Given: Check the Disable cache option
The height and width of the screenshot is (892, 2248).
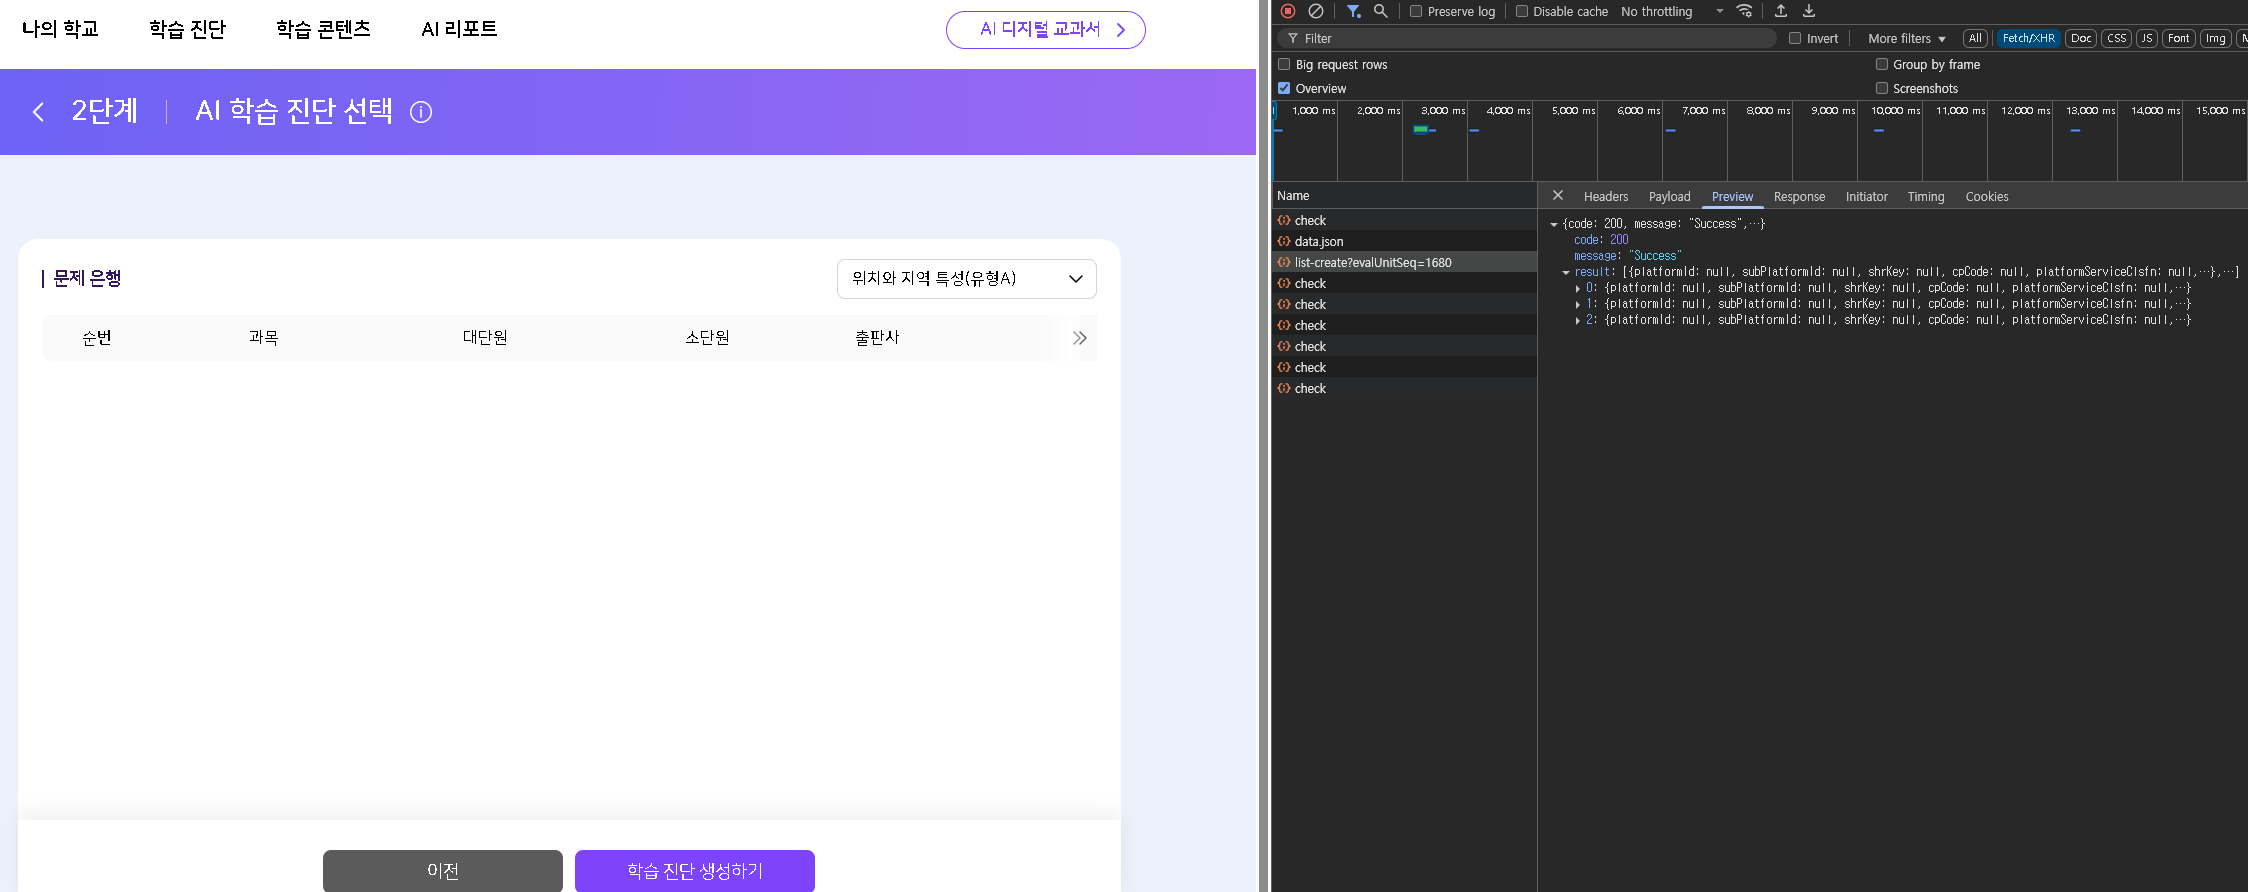Looking at the screenshot, I should click(x=1522, y=12).
